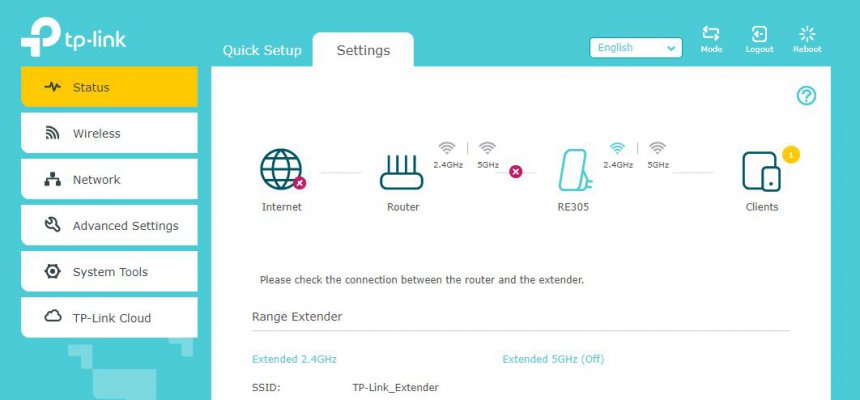
Task: Click the Extended 2.4GHz link
Action: pos(294,359)
